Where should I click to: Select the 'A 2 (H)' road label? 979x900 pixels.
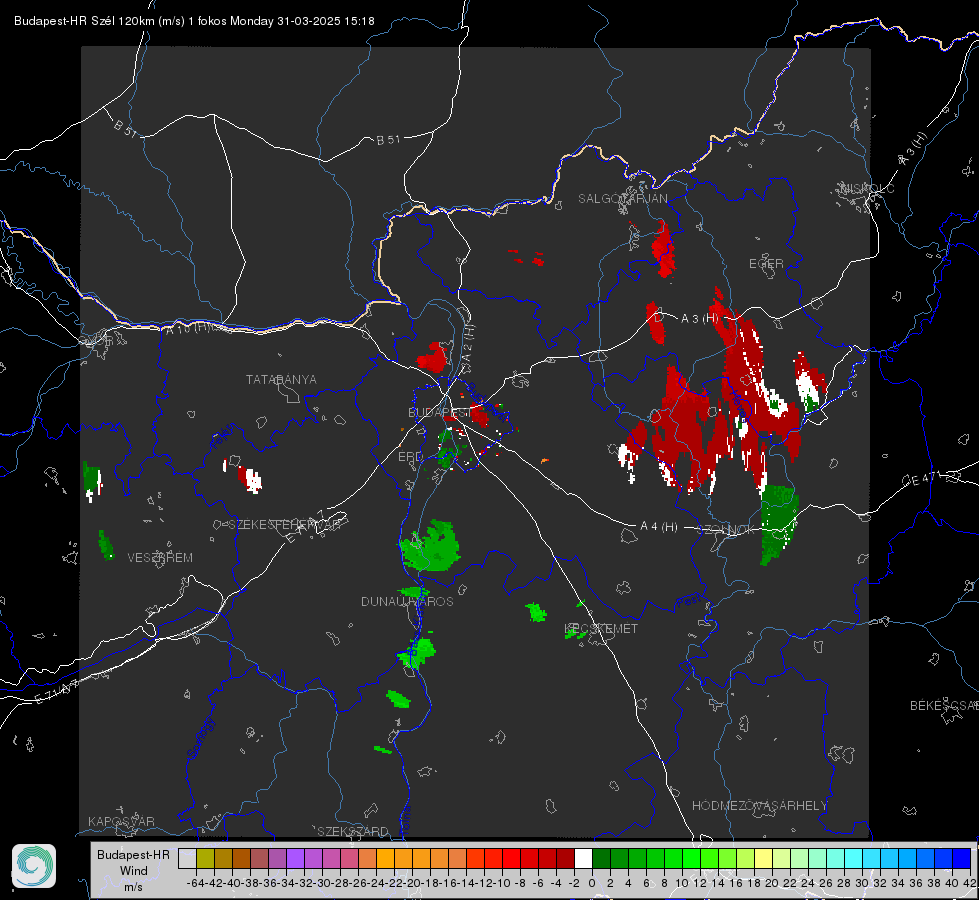tap(467, 344)
